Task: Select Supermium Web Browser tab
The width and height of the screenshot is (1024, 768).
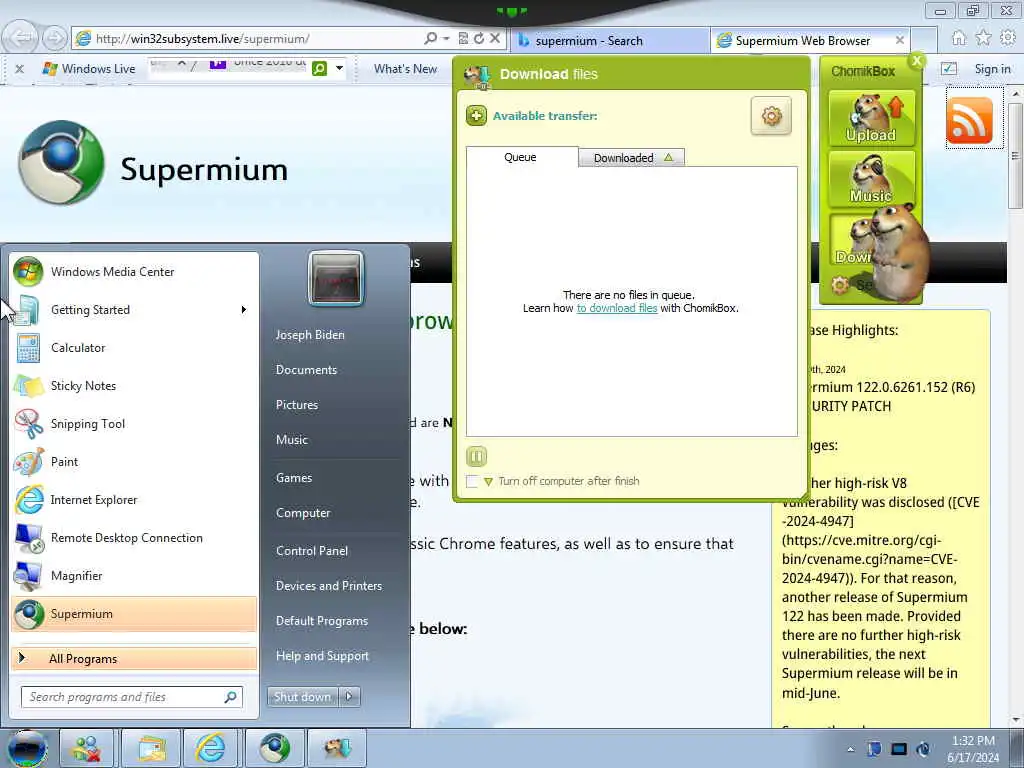Action: coord(802,40)
